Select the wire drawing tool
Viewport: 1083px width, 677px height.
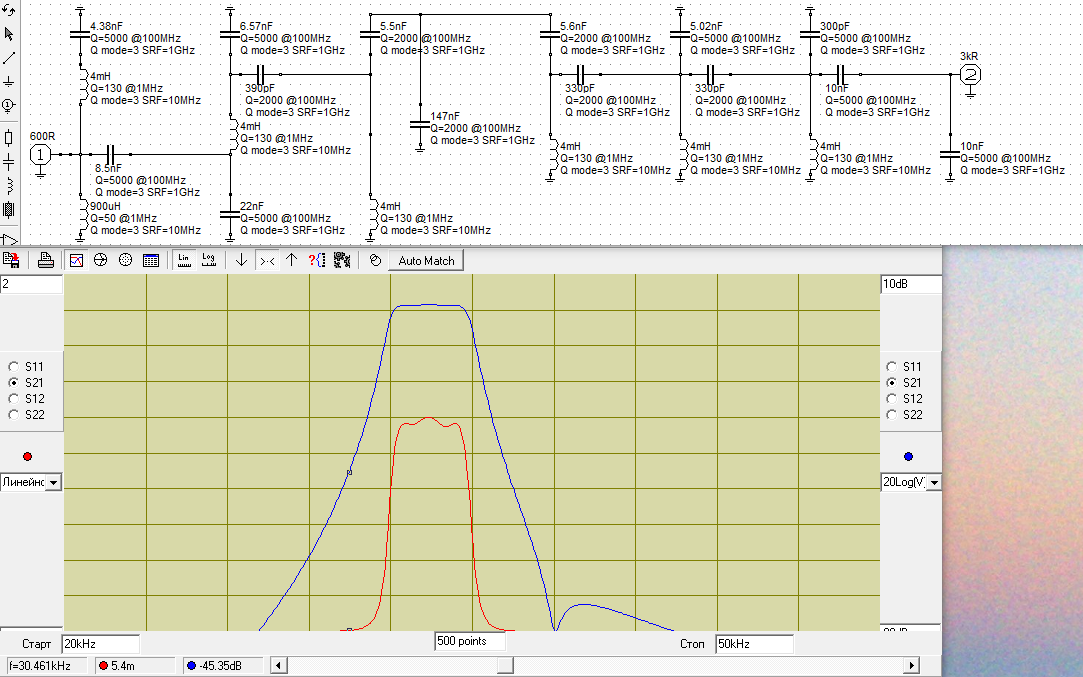coord(9,58)
